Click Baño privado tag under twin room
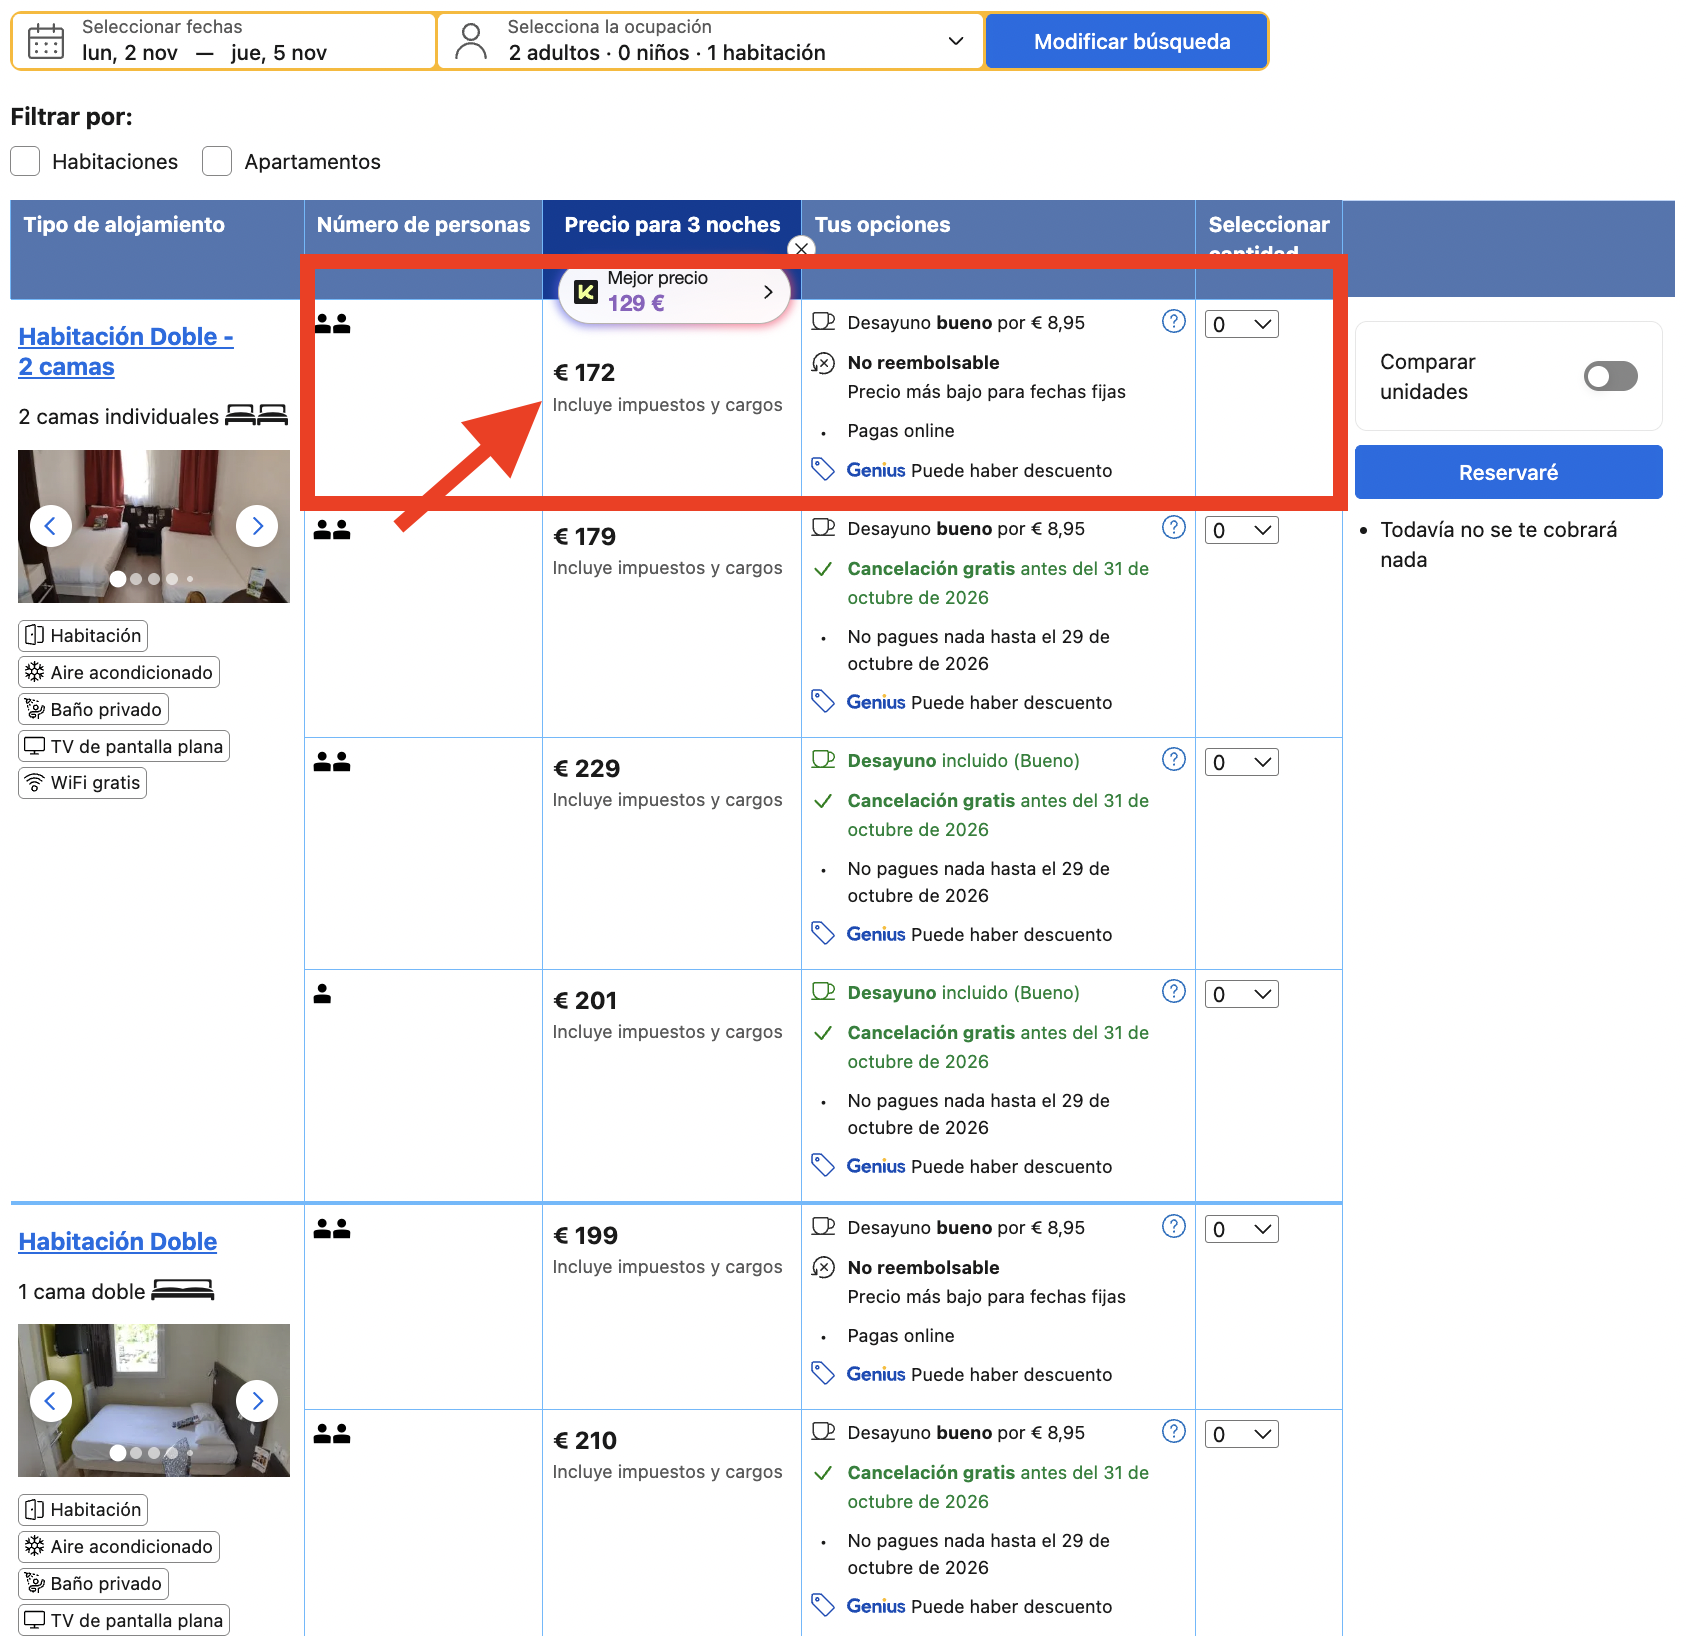 pyautogui.click(x=94, y=709)
